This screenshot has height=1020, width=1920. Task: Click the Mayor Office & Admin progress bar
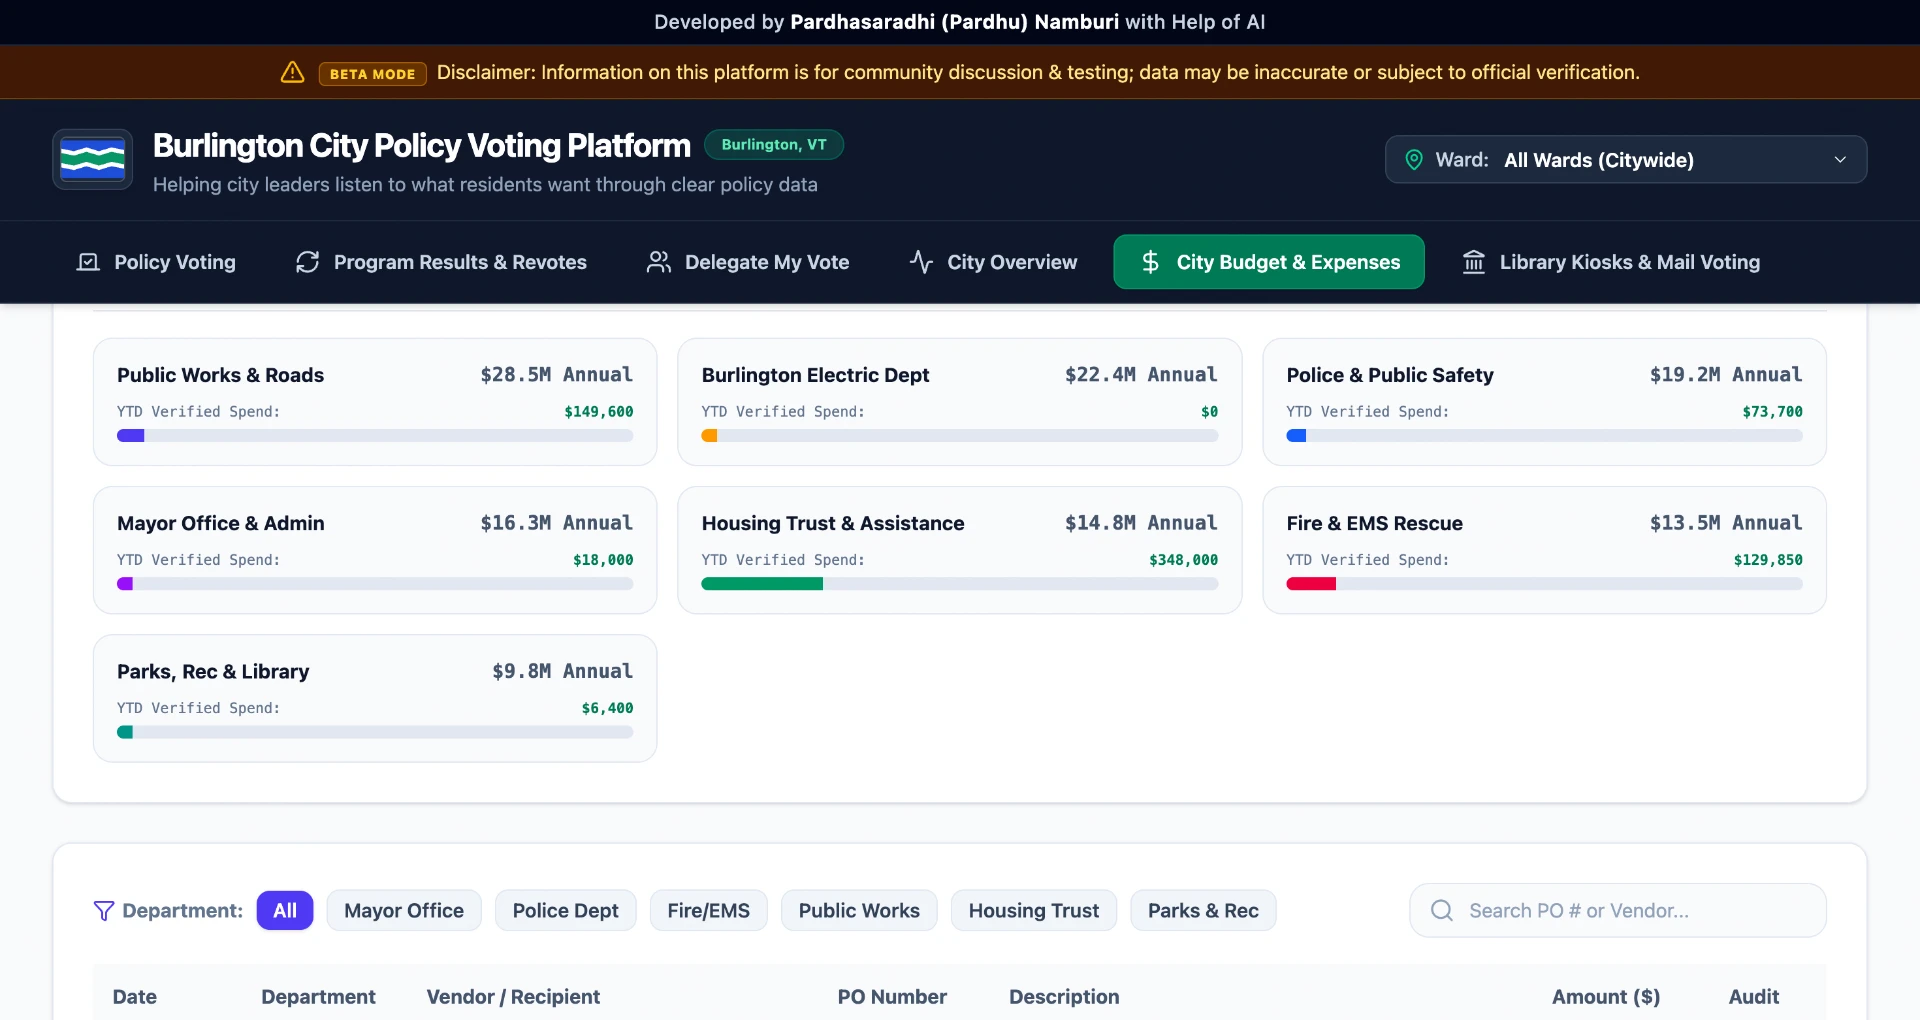[375, 584]
